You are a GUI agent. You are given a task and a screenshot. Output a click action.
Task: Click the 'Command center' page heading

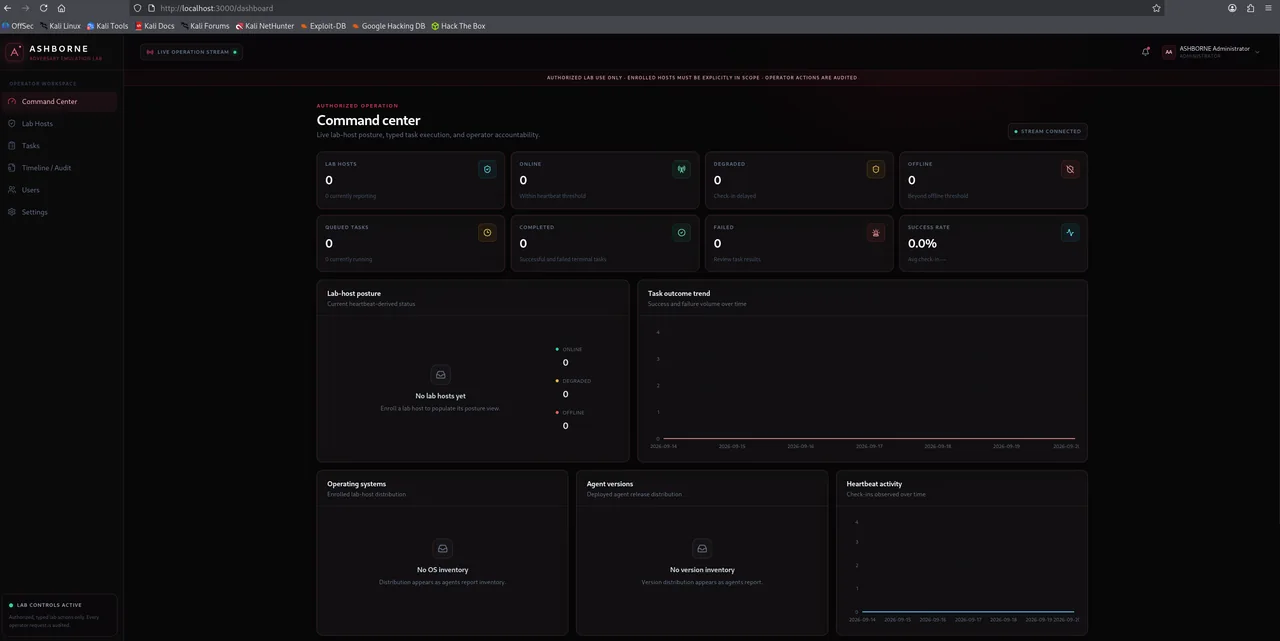pyautogui.click(x=368, y=120)
